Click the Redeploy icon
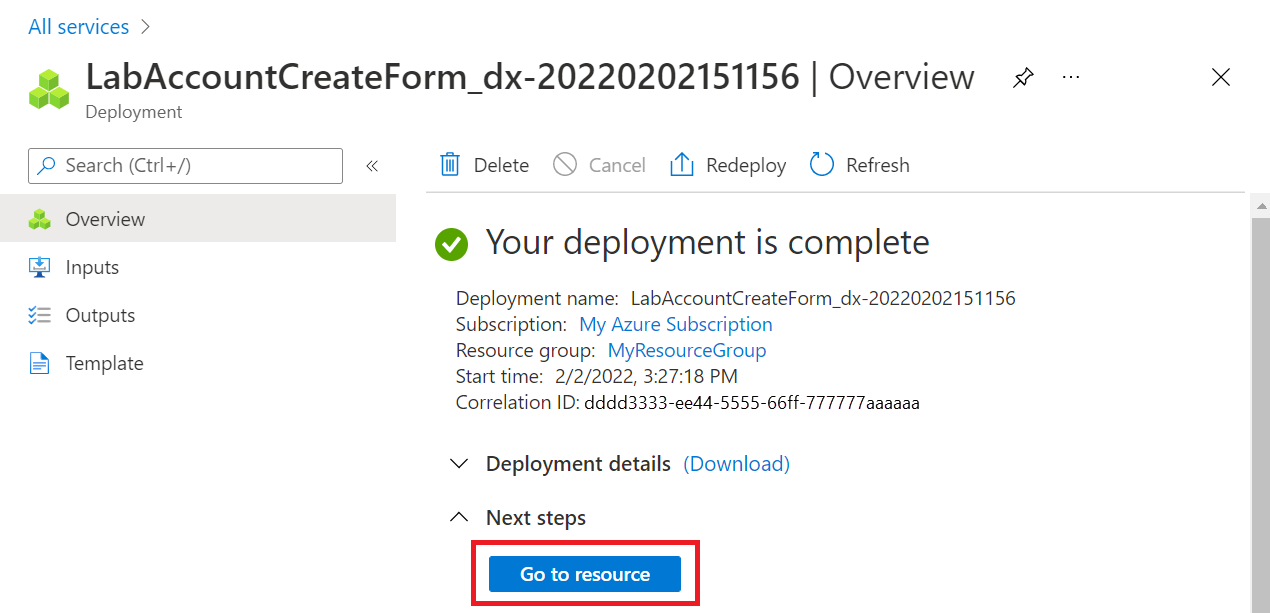 click(x=681, y=164)
